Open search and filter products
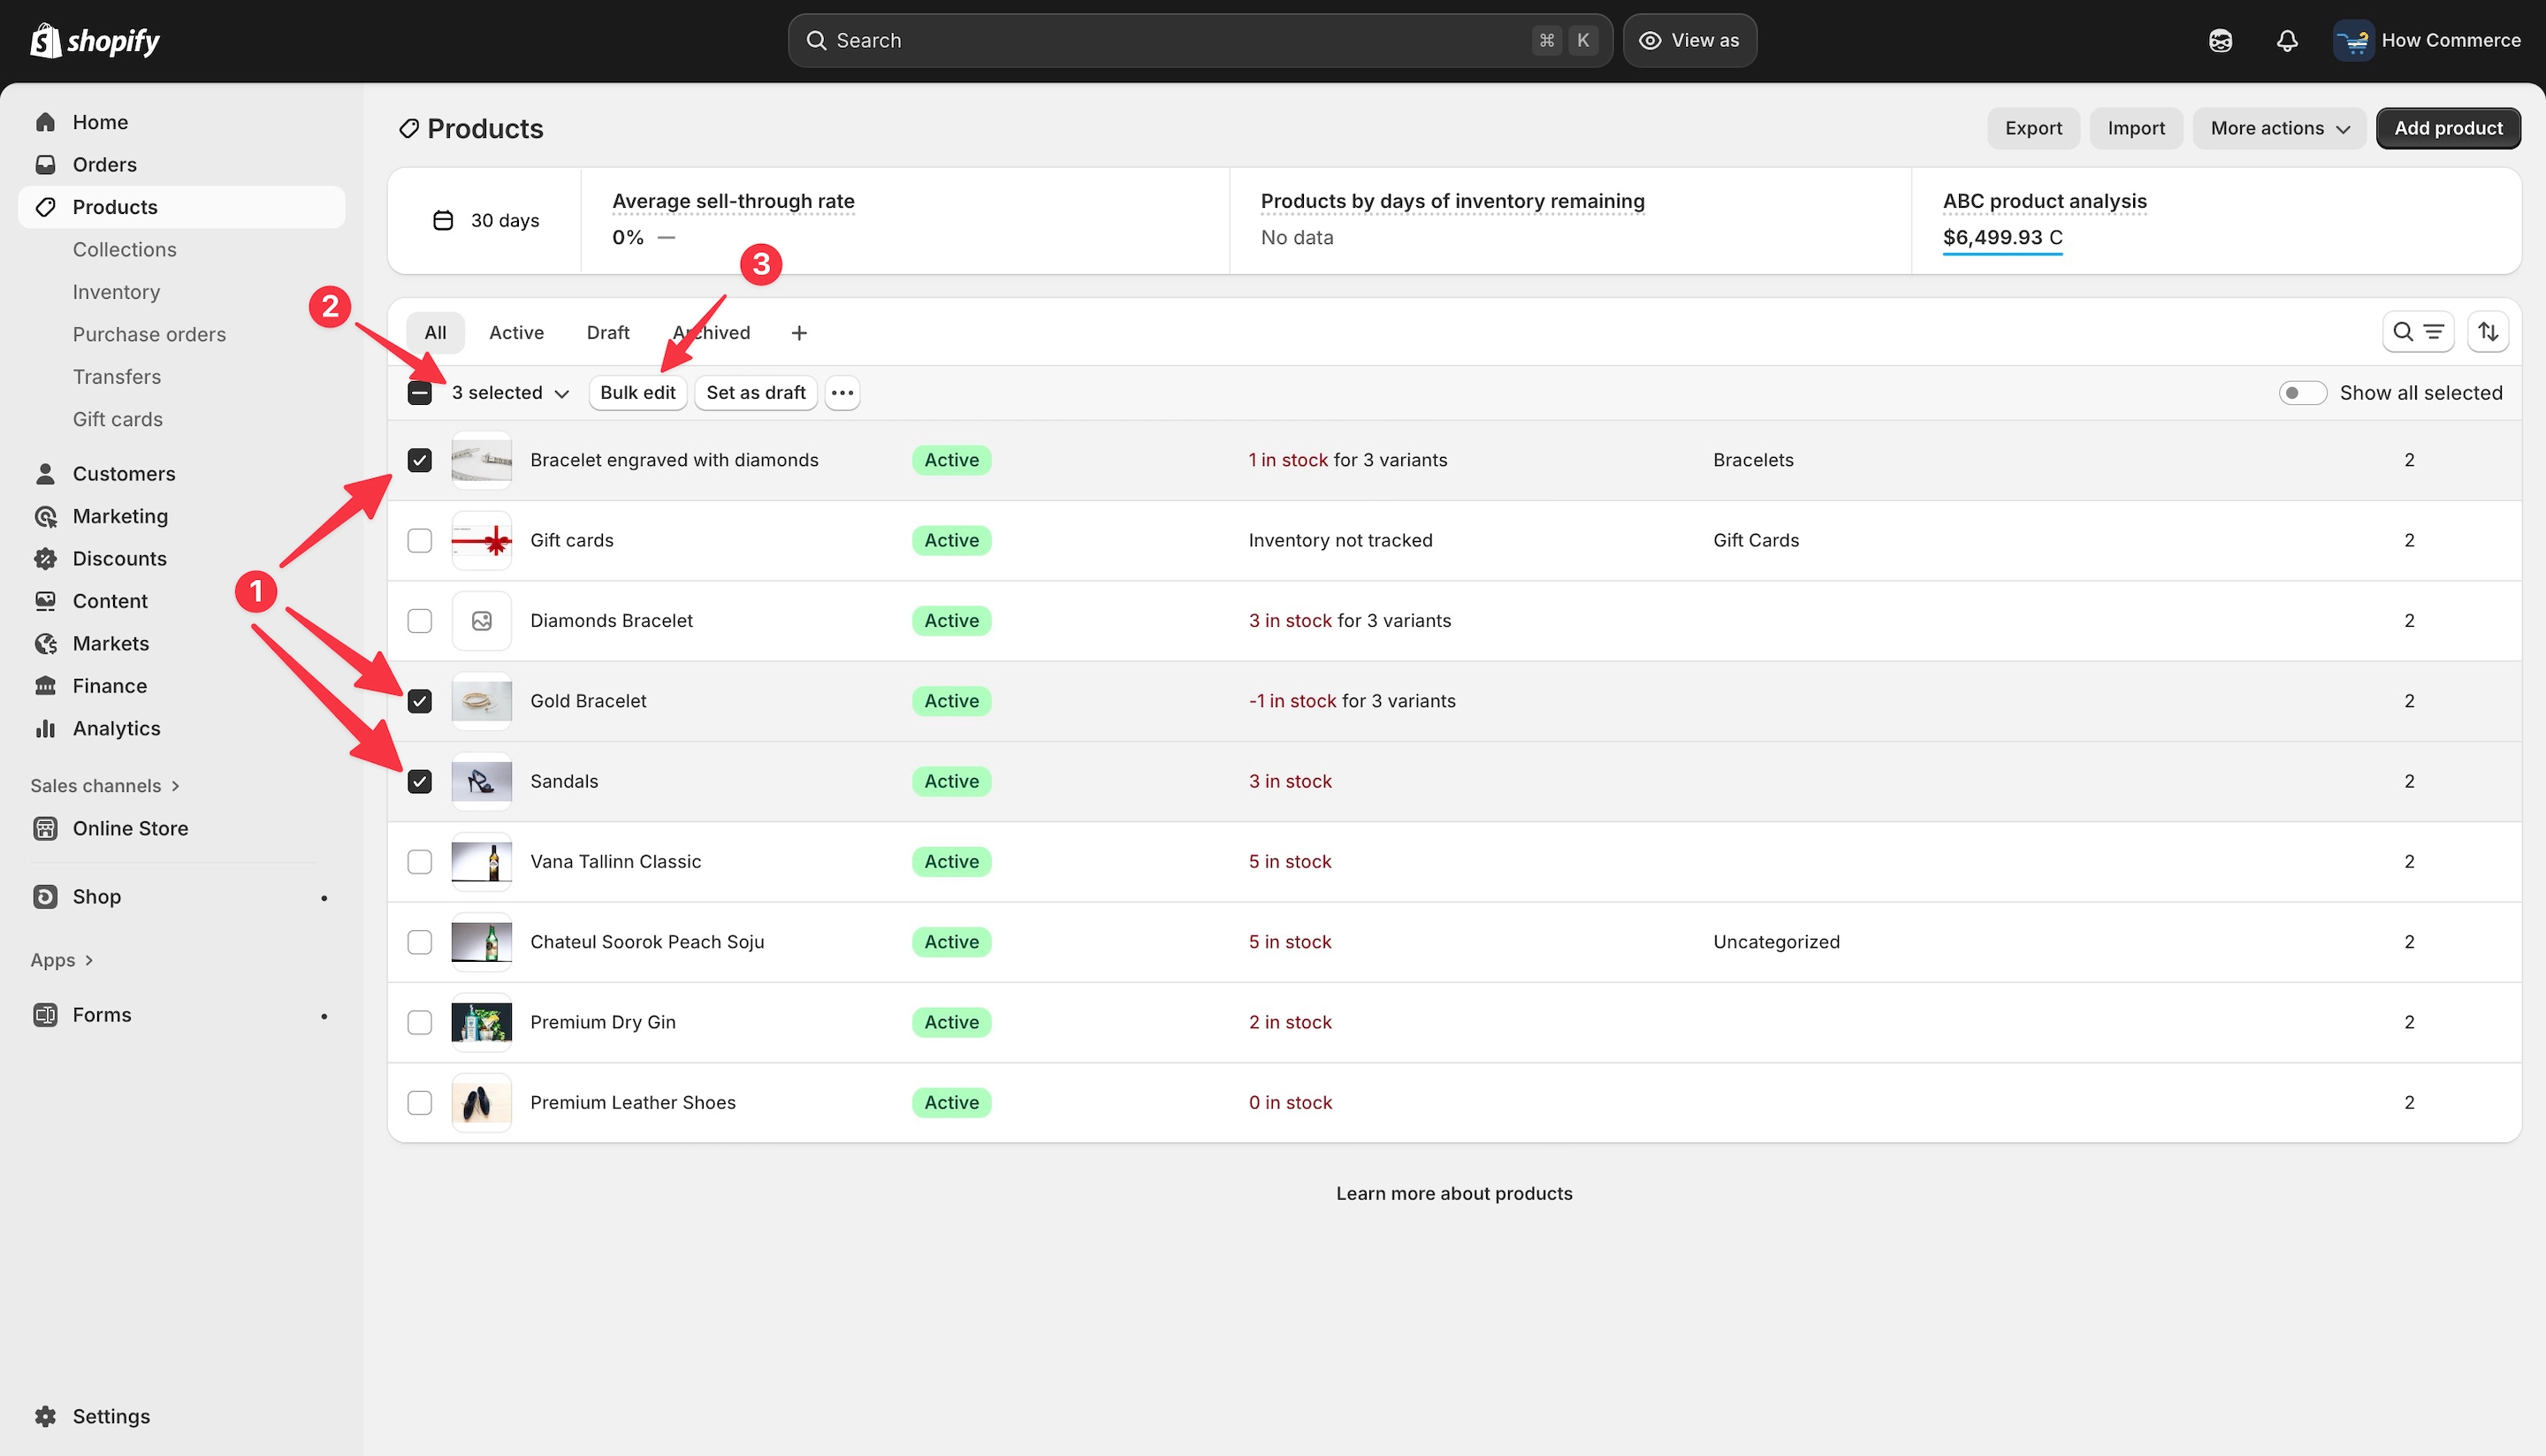 pyautogui.click(x=2417, y=332)
